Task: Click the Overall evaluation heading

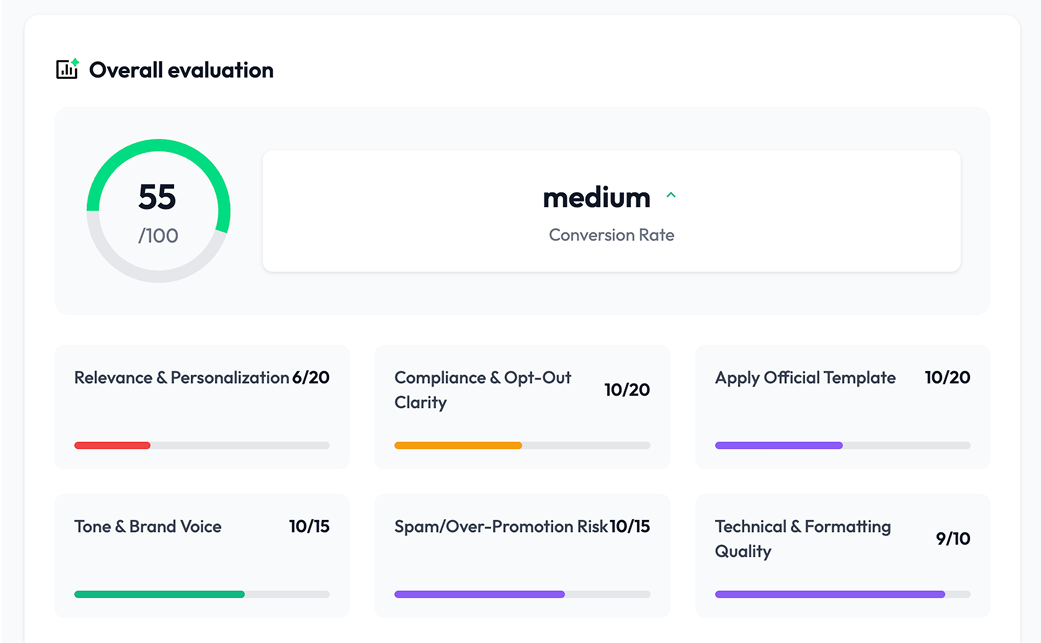Action: pos(181,70)
